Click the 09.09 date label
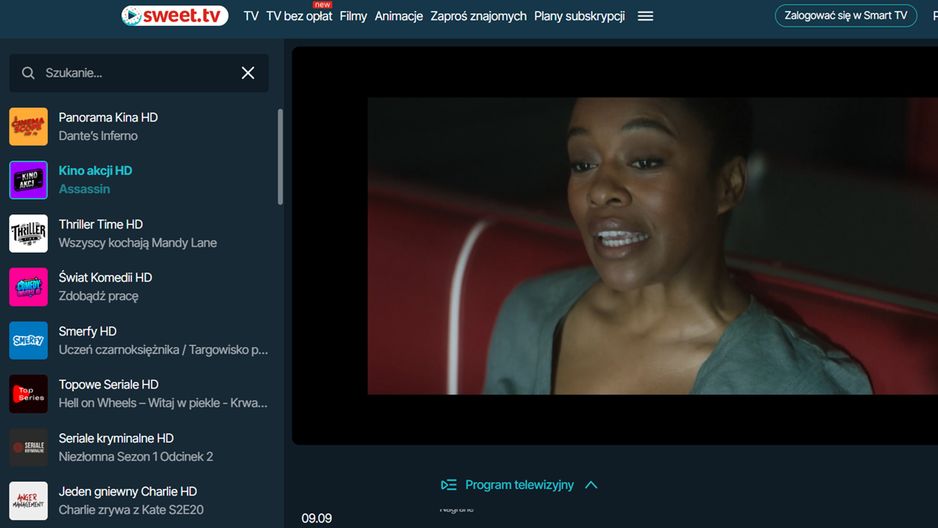938x528 pixels. tap(316, 518)
